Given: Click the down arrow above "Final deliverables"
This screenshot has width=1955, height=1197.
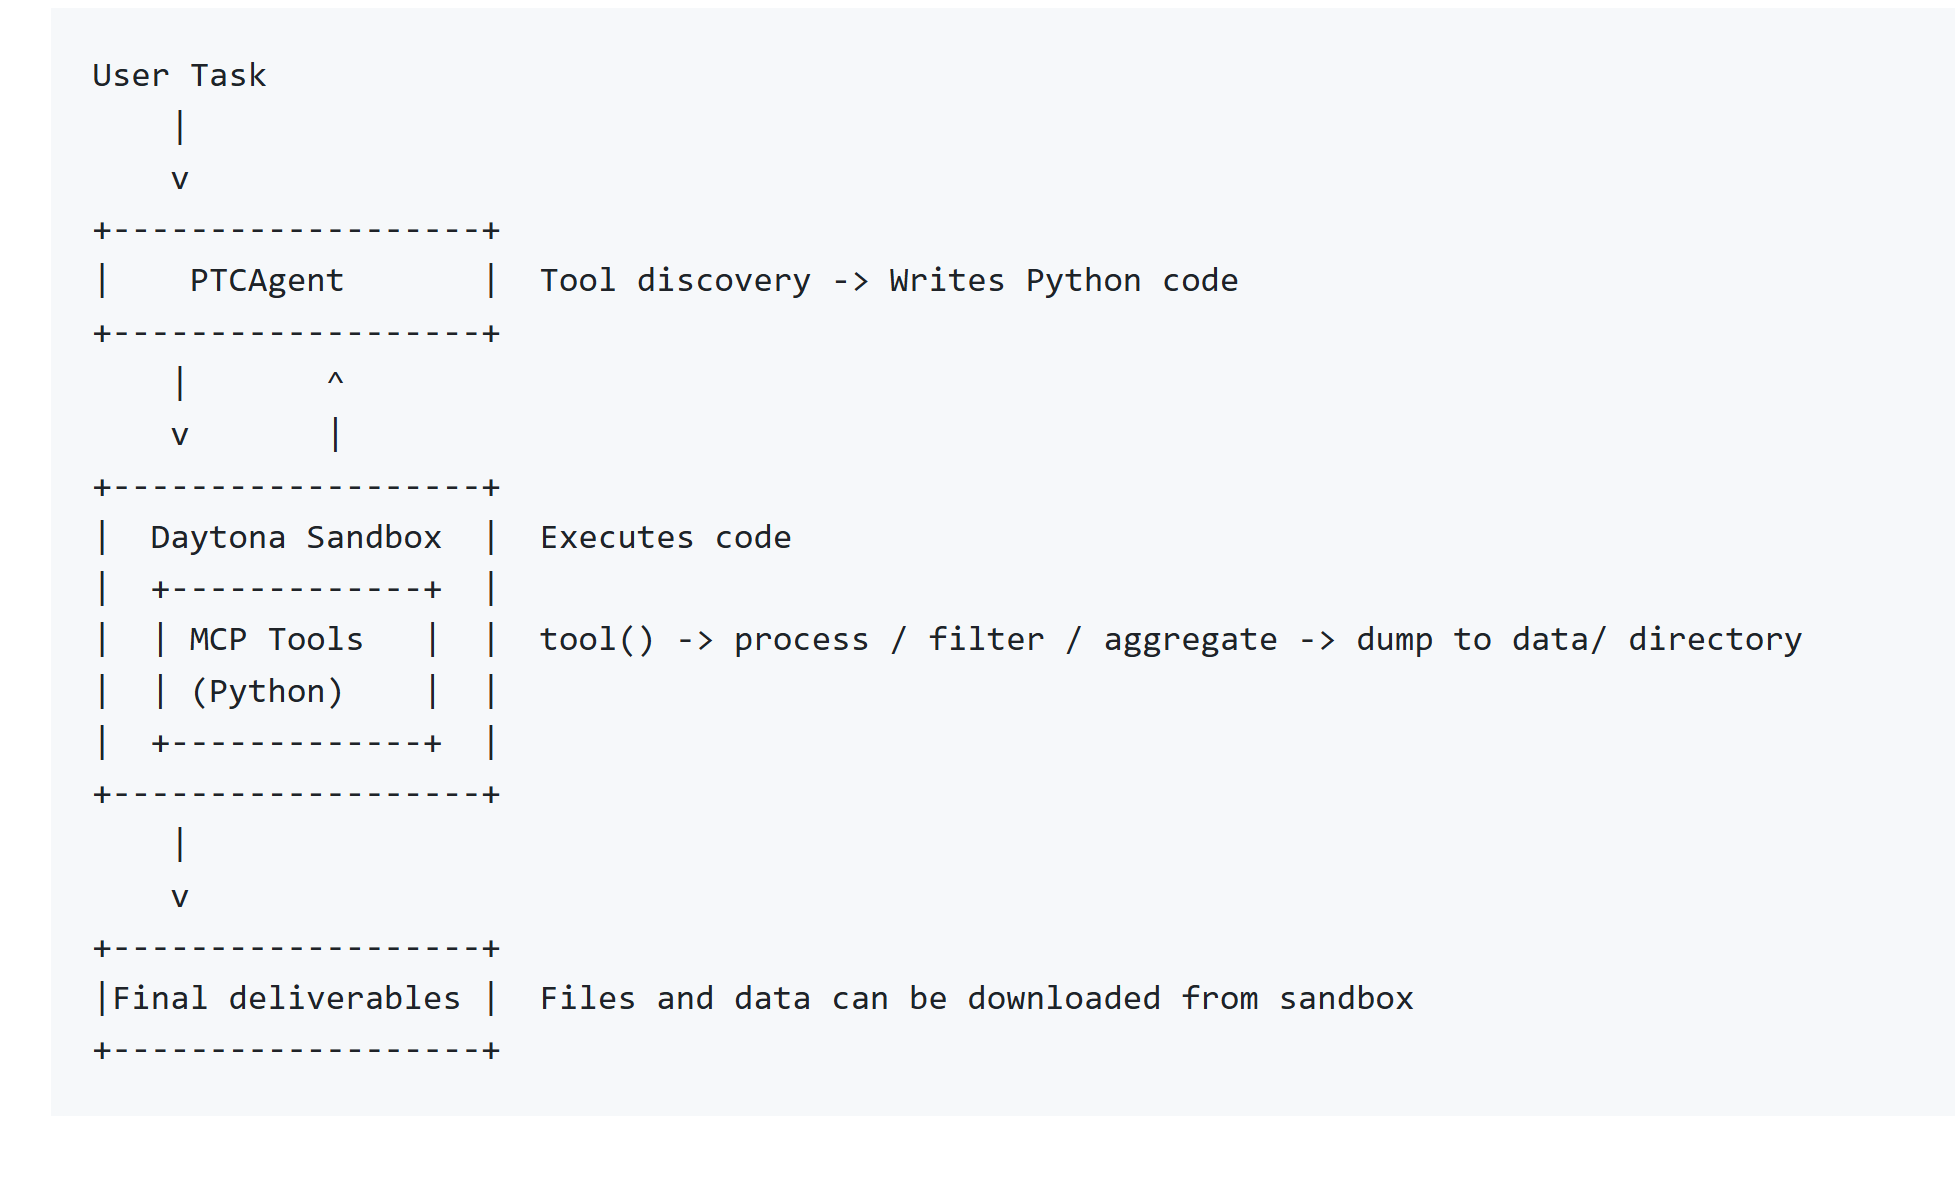Looking at the screenshot, I should (180, 897).
